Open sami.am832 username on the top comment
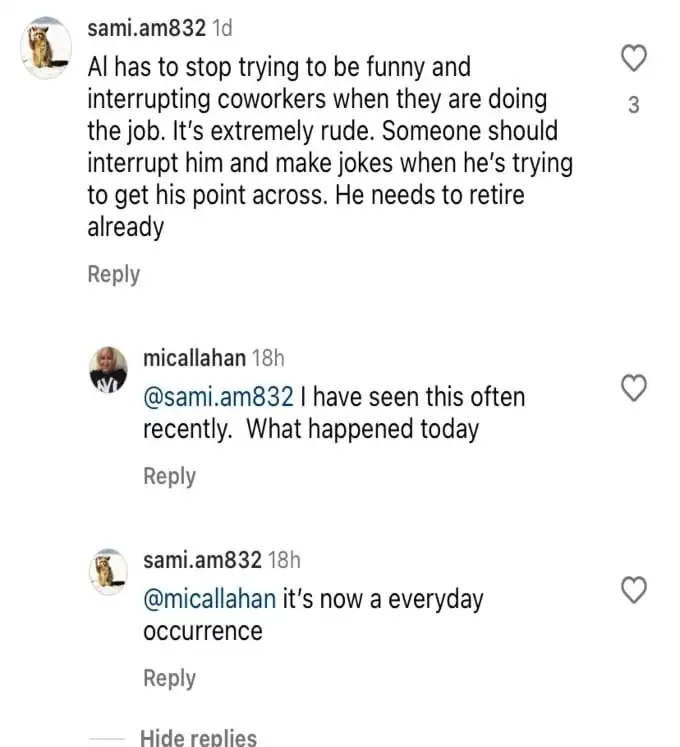 (146, 29)
